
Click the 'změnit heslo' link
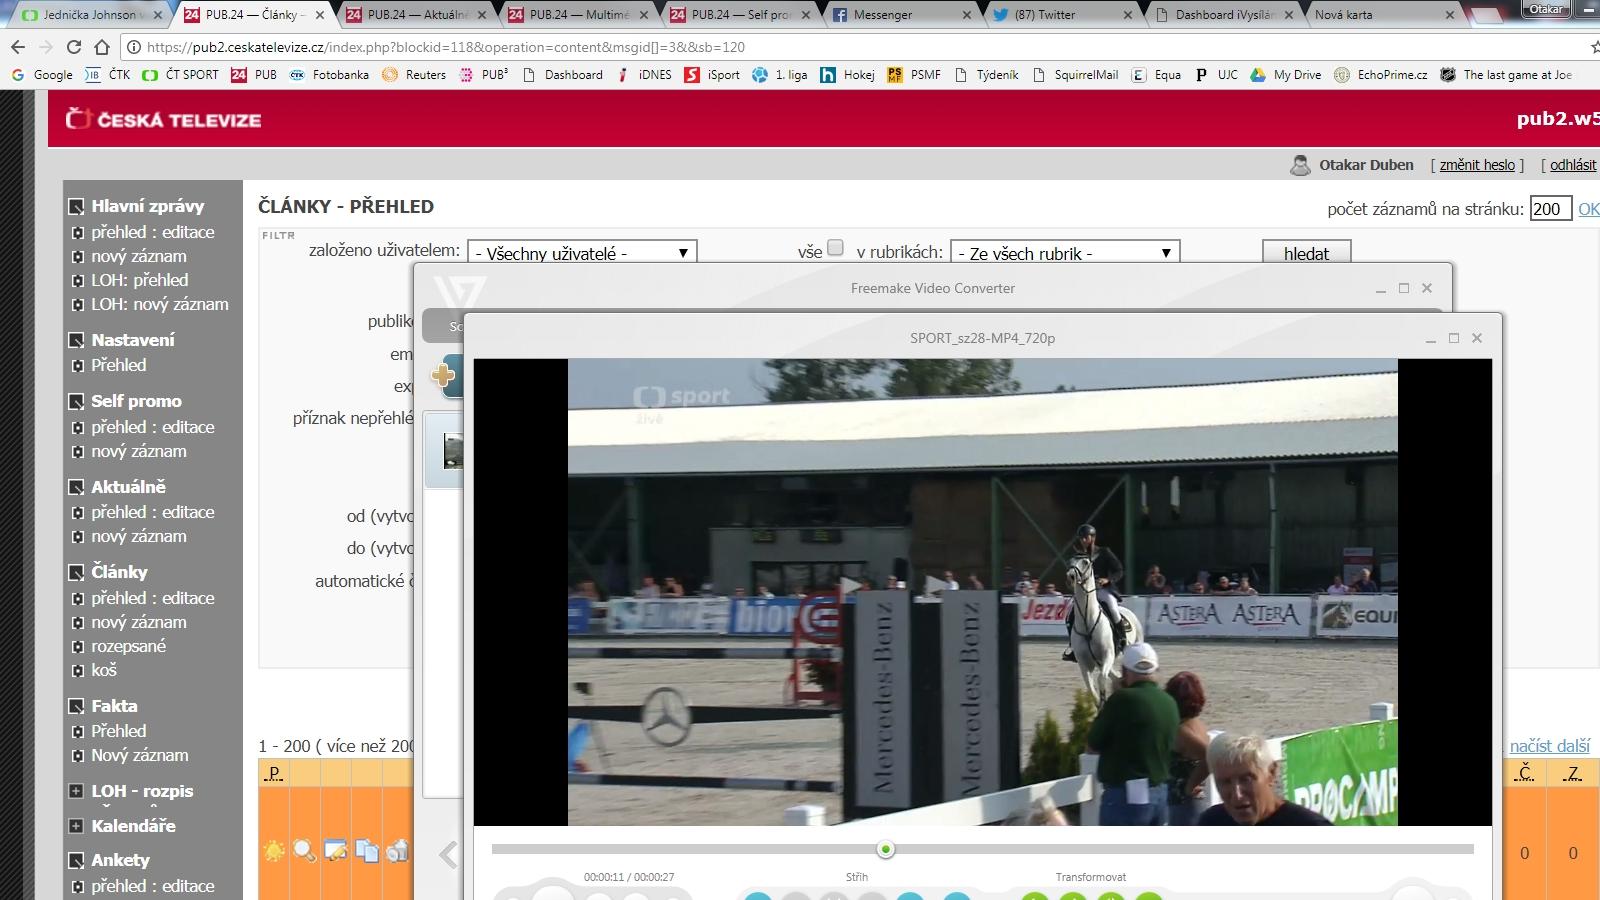(x=1477, y=165)
